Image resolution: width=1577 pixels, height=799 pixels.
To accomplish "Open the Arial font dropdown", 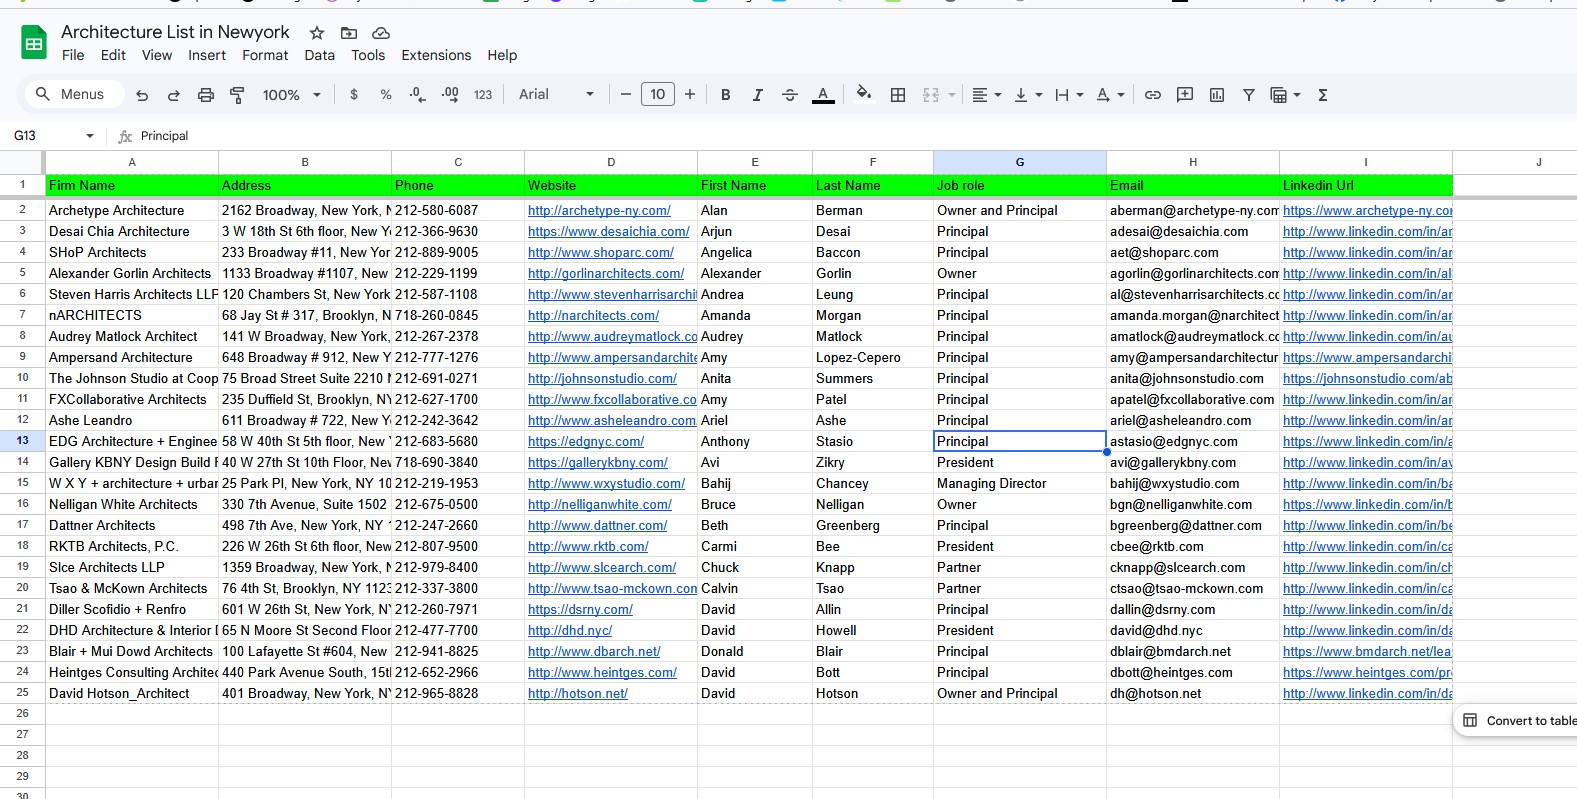I will 556,95.
